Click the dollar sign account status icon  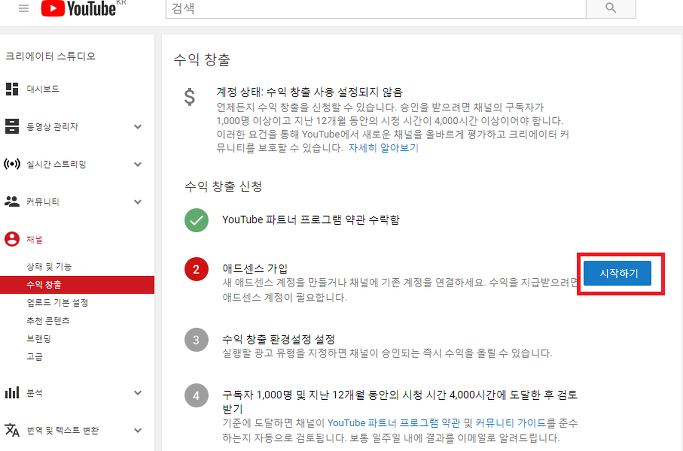tap(189, 97)
